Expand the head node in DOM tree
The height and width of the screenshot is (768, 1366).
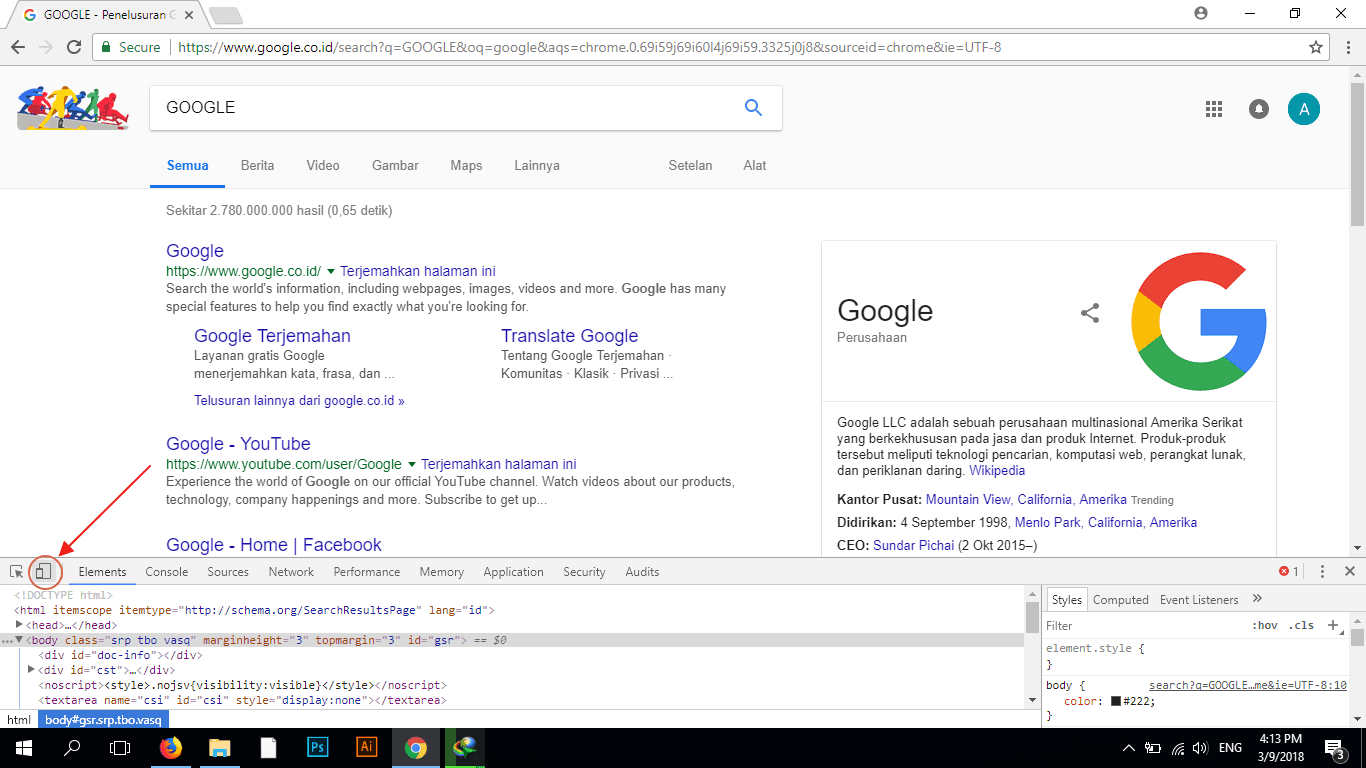[19, 624]
